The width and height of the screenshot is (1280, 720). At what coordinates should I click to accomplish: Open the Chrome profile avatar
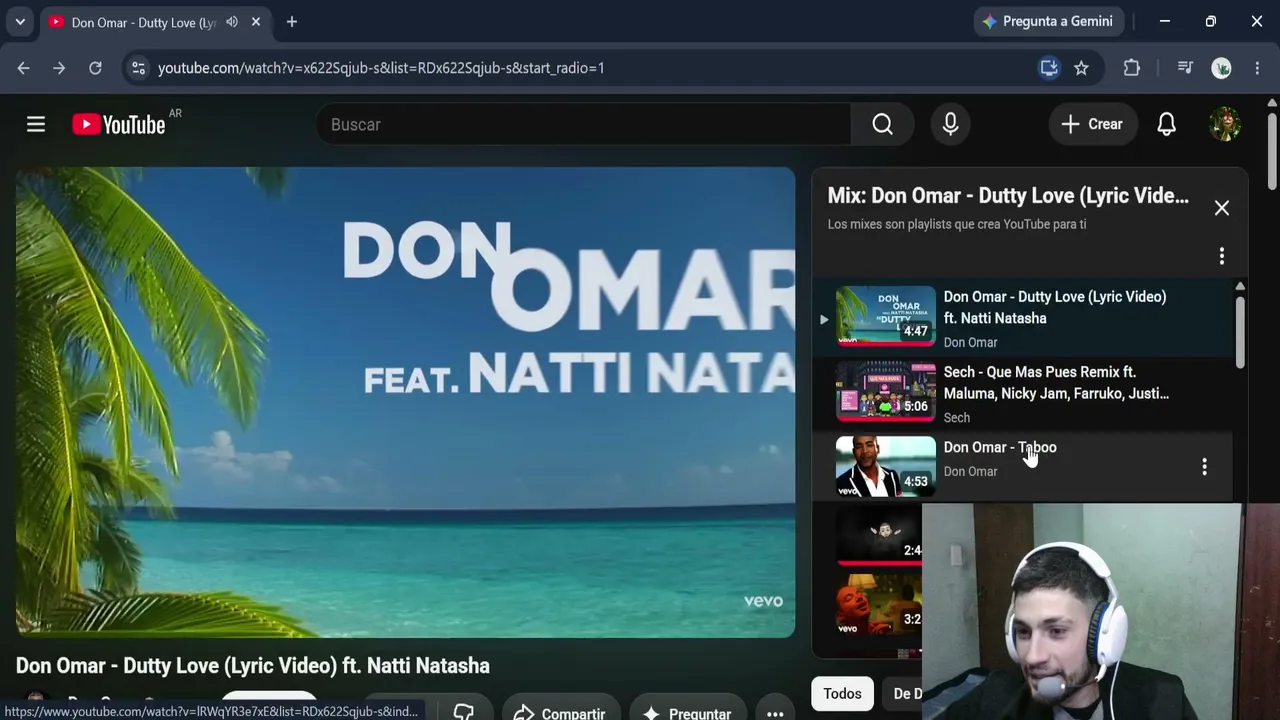pyautogui.click(x=1221, y=68)
